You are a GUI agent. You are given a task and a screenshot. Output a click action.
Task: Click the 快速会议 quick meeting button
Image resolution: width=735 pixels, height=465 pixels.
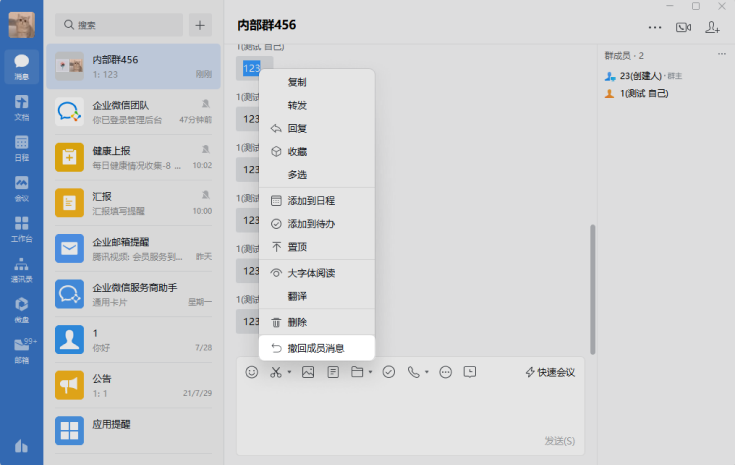551,372
